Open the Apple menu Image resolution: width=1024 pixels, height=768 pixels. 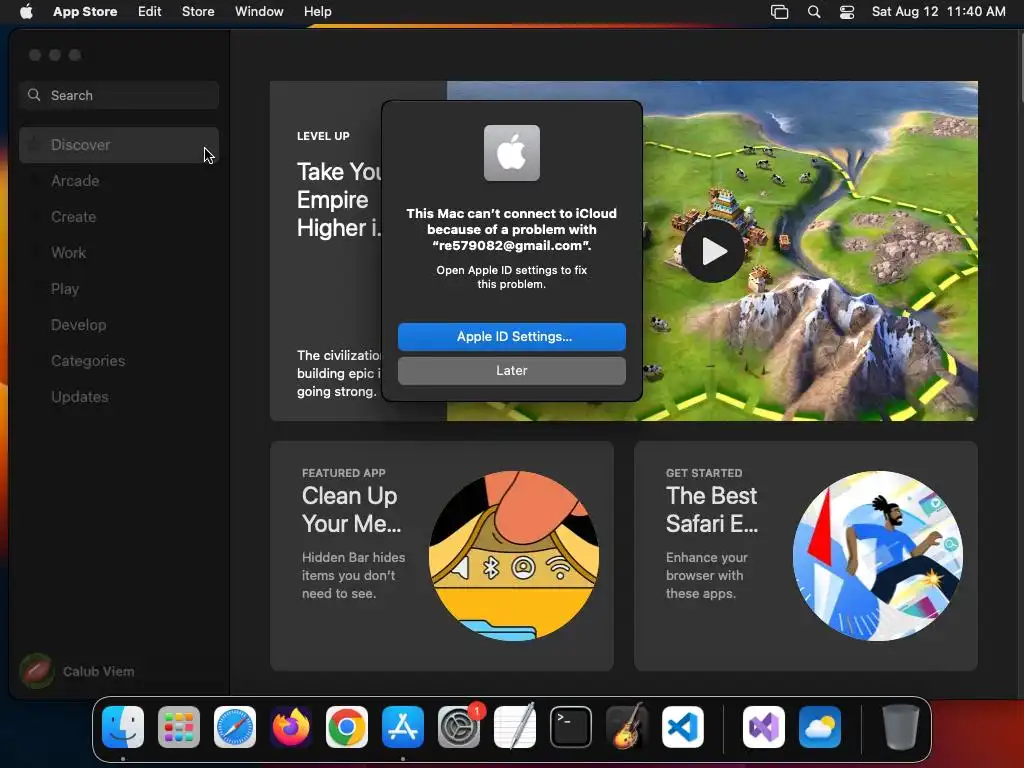pyautogui.click(x=26, y=11)
